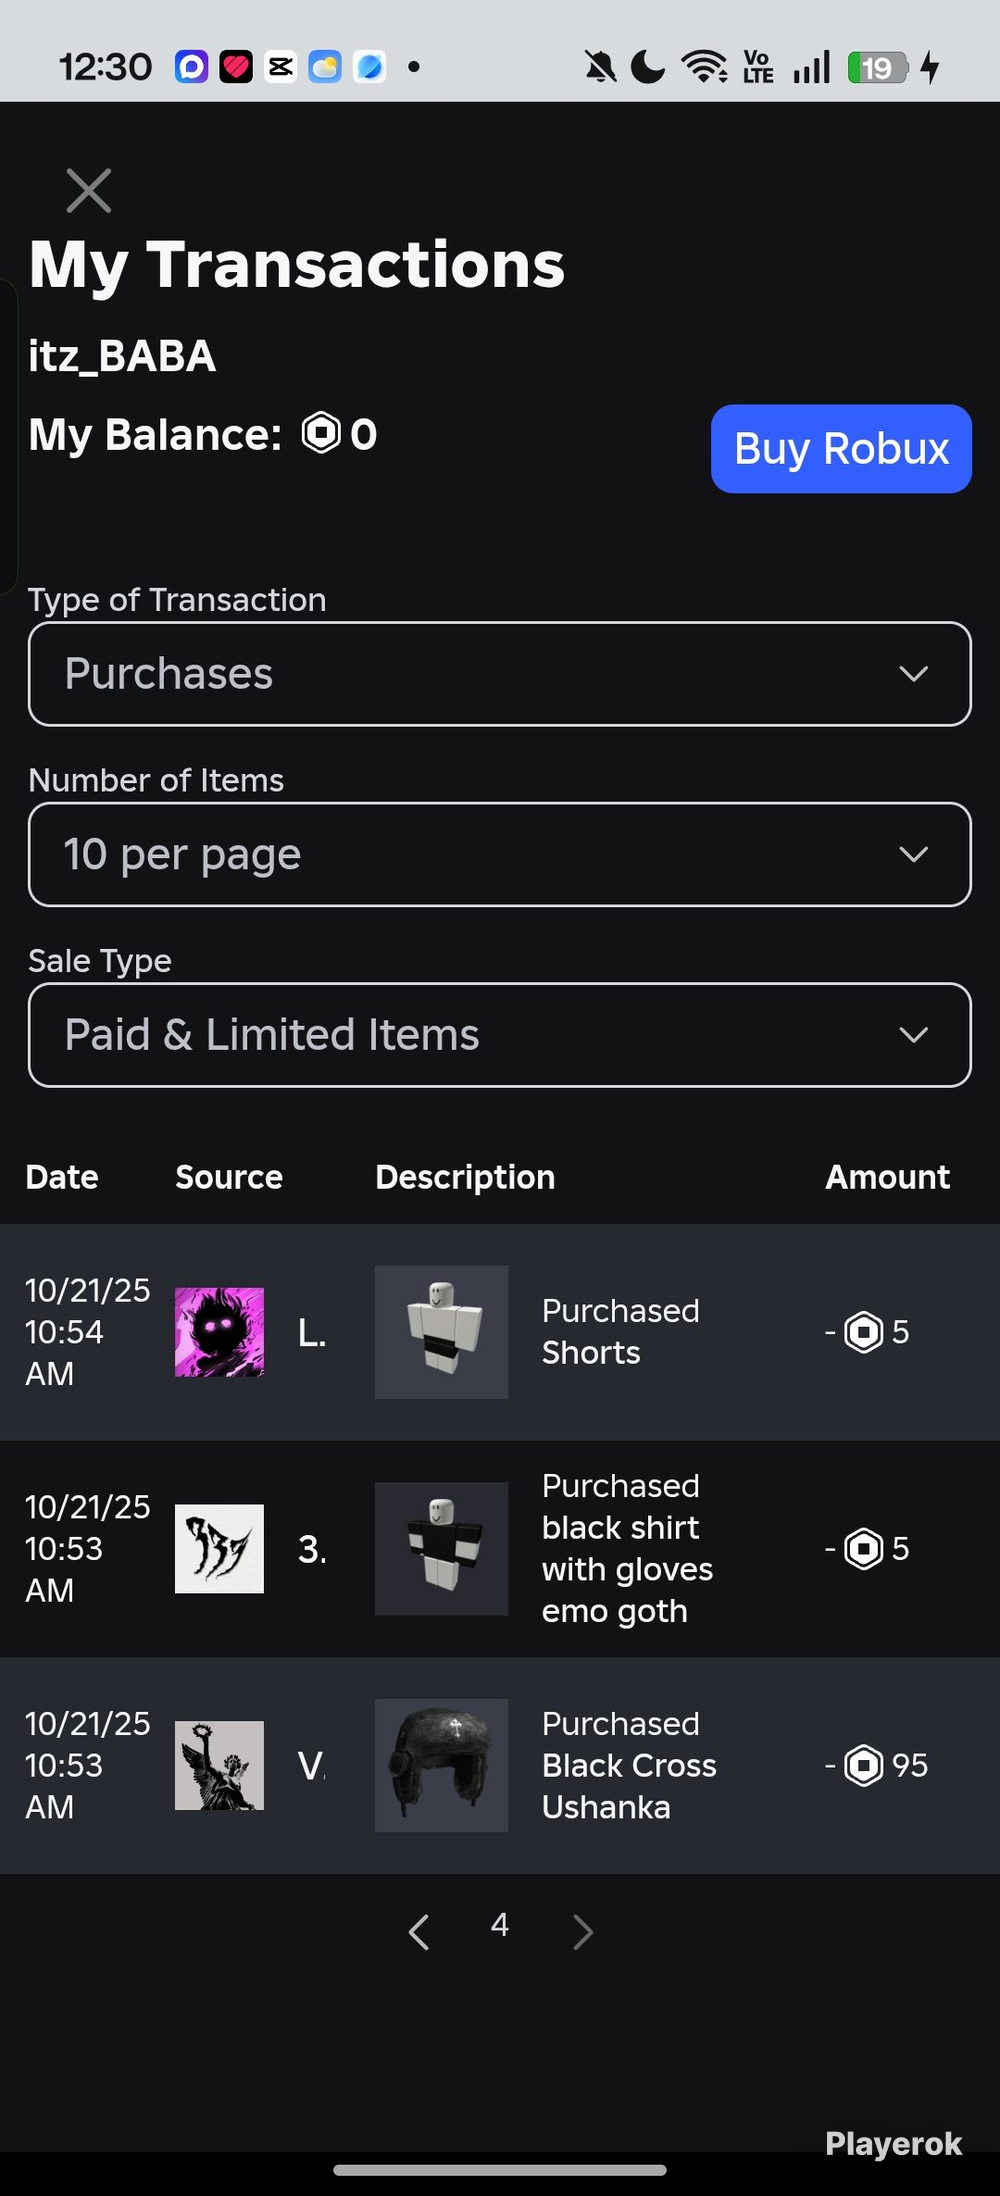
Task: View the Black Cross Ushanka thumbnail
Action: coord(441,1765)
